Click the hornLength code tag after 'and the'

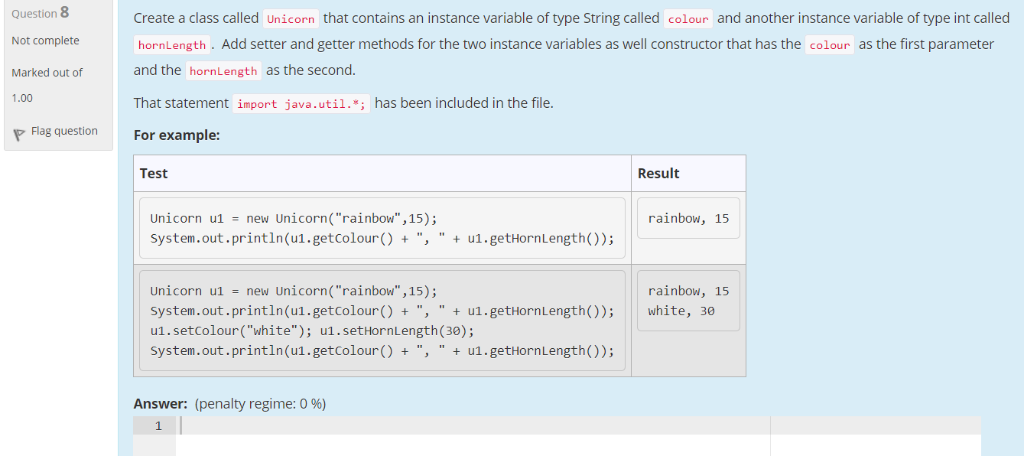tap(223, 71)
